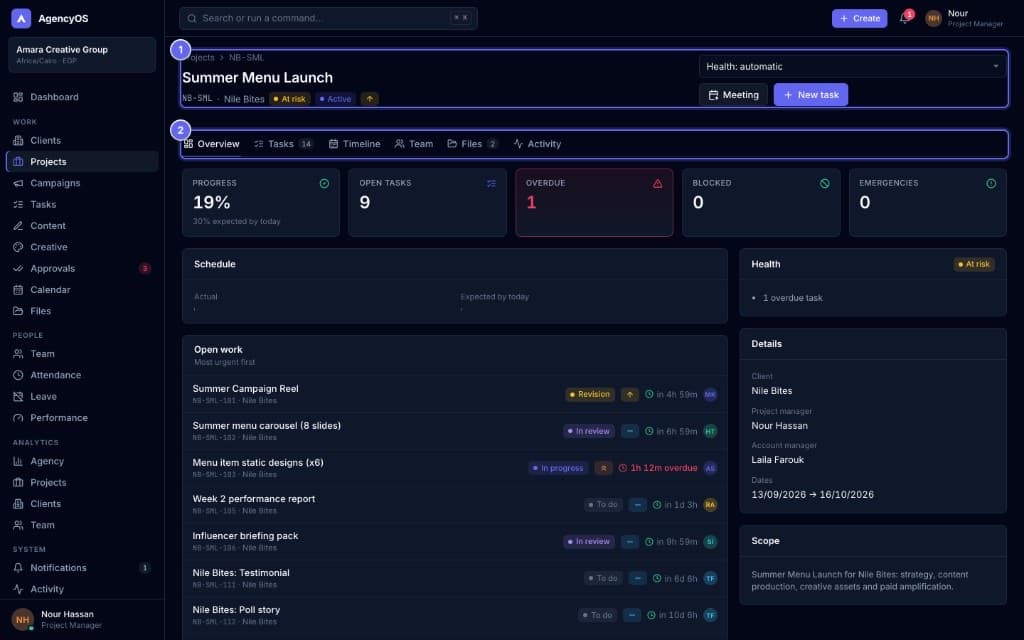Open the Nile Bites: Testimonial task
The width and height of the screenshot is (1024, 640).
(x=455, y=579)
